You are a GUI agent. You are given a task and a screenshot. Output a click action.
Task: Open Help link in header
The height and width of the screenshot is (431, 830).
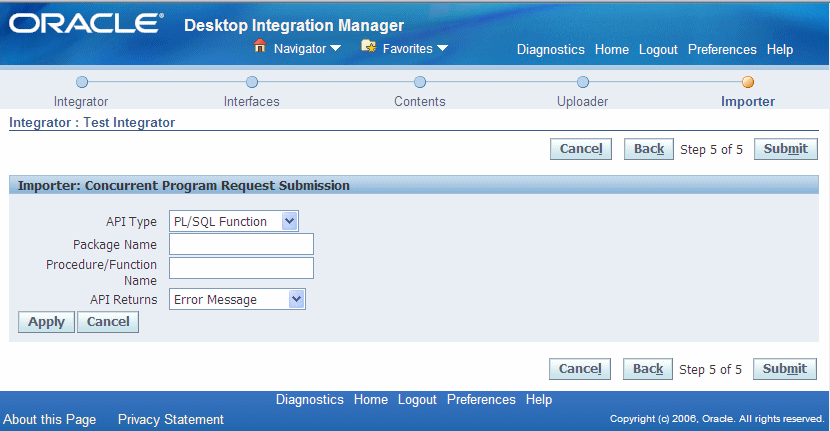coord(780,49)
